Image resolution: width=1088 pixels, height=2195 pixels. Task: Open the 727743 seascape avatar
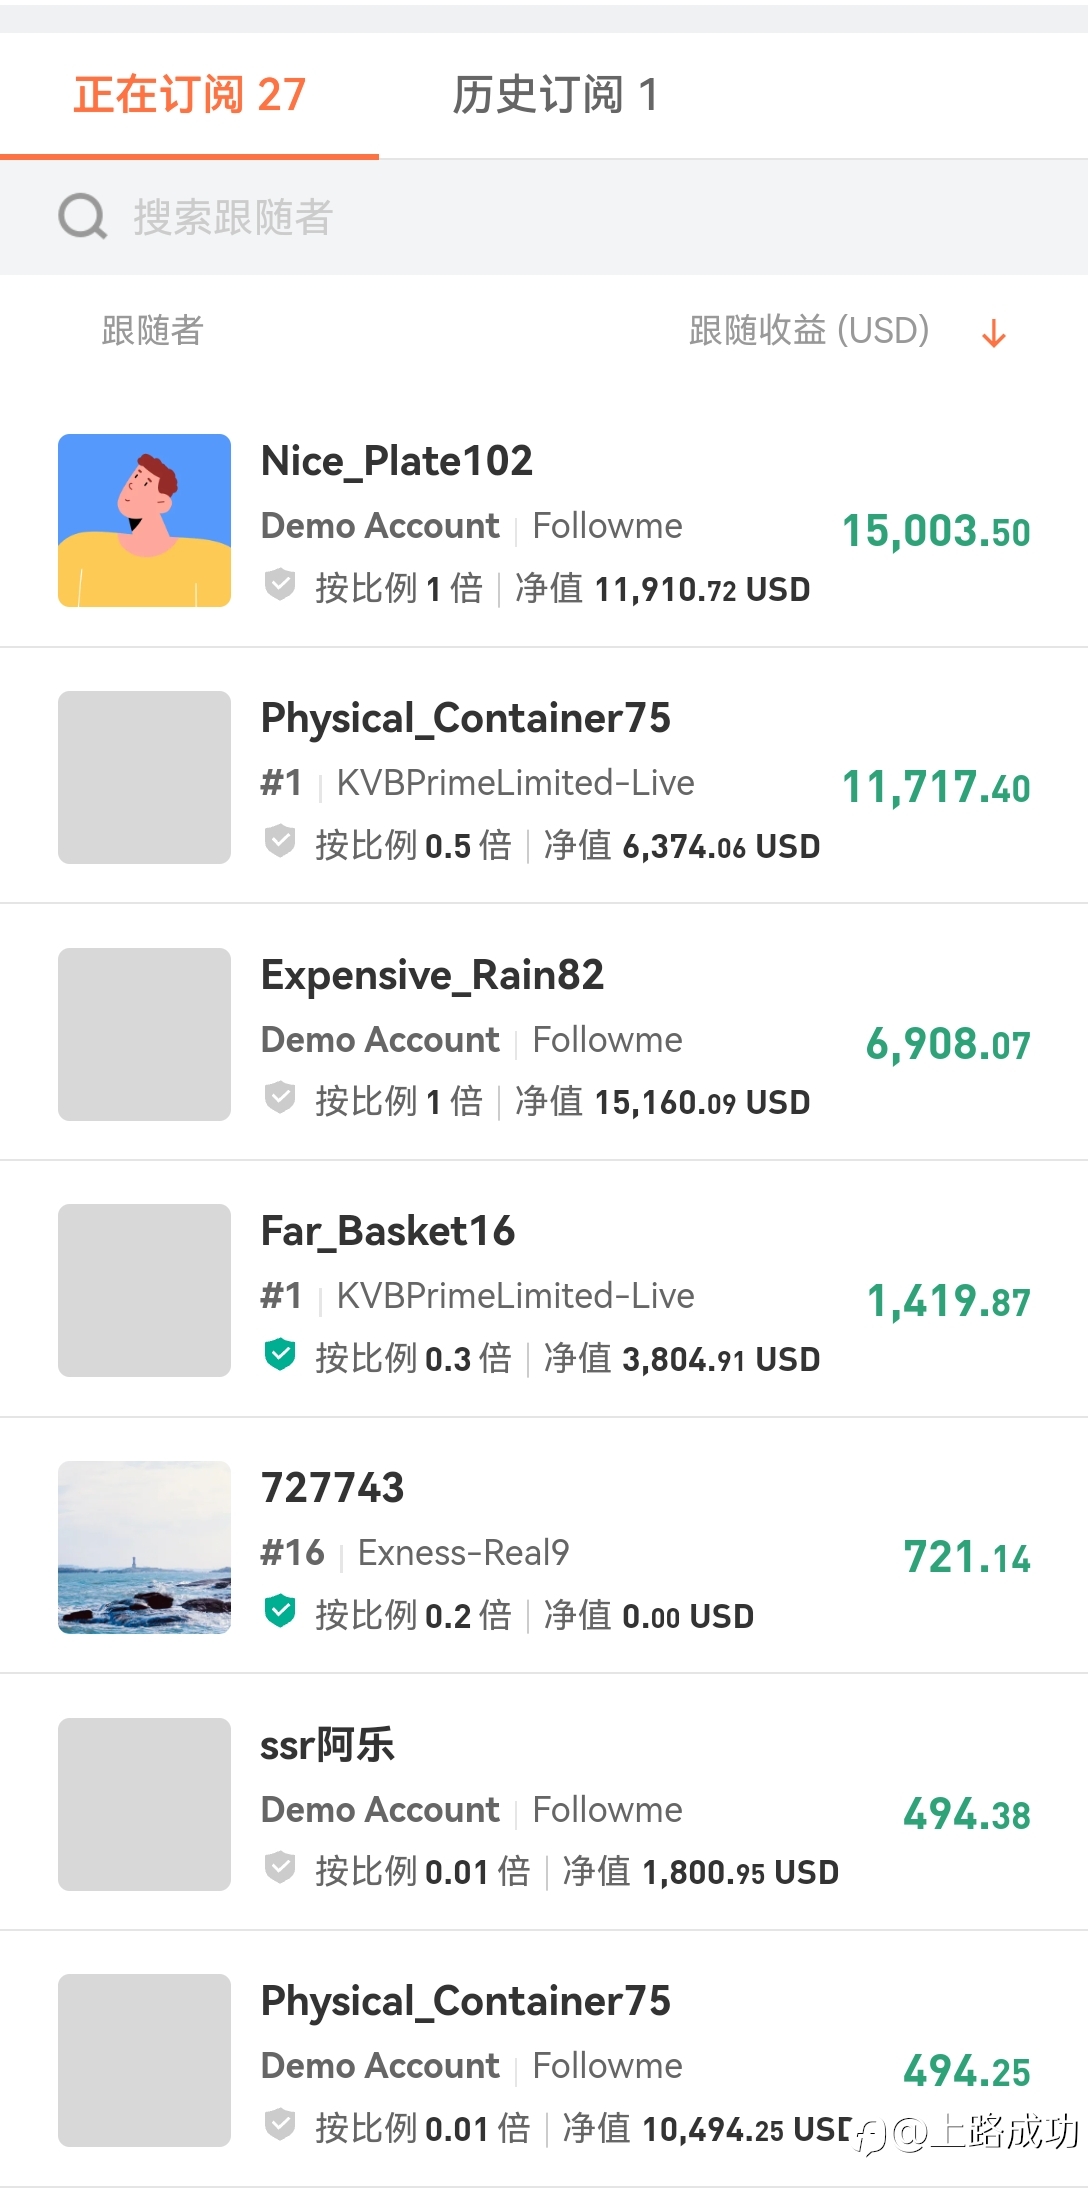pos(144,1547)
